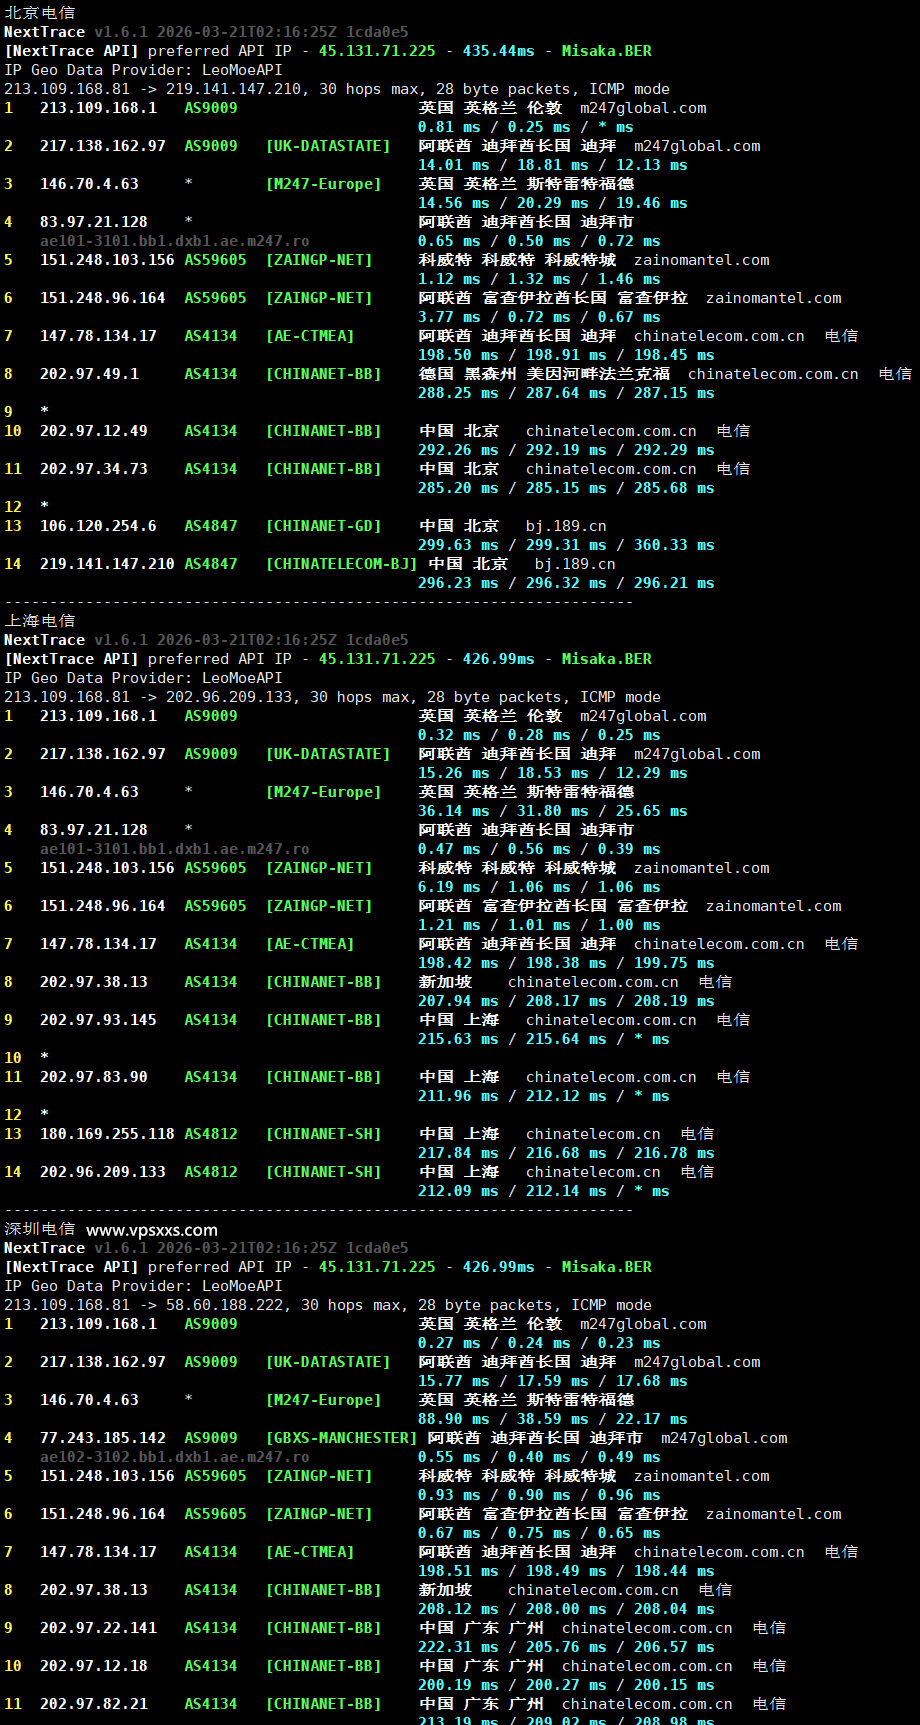Select IP address 202.97.83.90

(x=94, y=1077)
